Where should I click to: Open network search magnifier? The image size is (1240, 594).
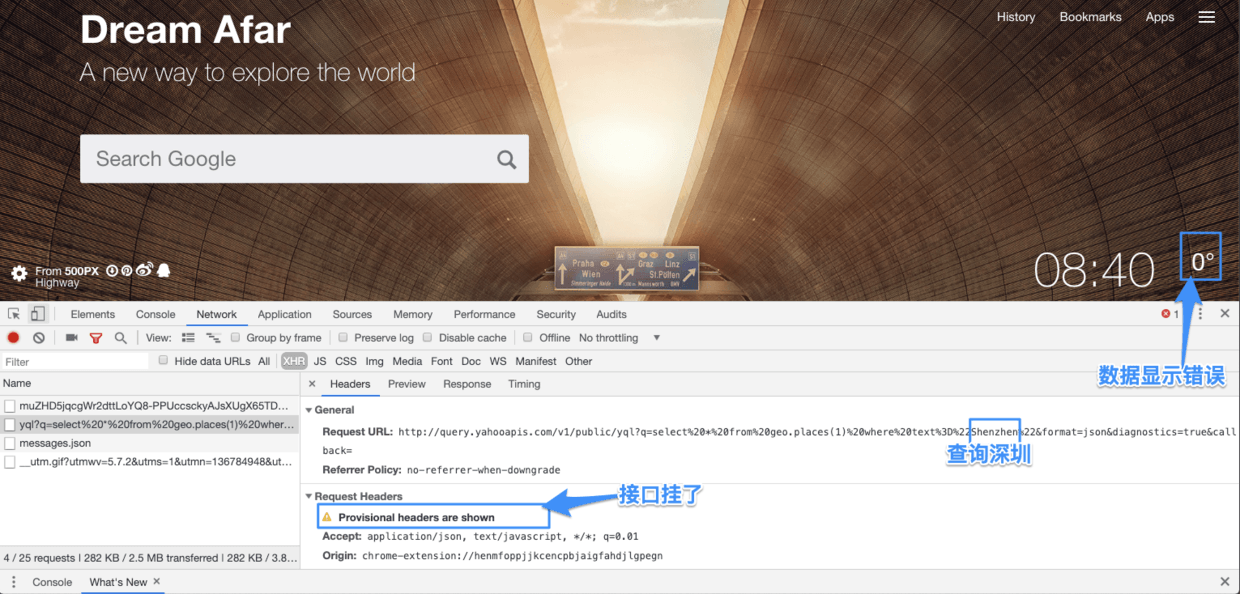click(x=120, y=338)
